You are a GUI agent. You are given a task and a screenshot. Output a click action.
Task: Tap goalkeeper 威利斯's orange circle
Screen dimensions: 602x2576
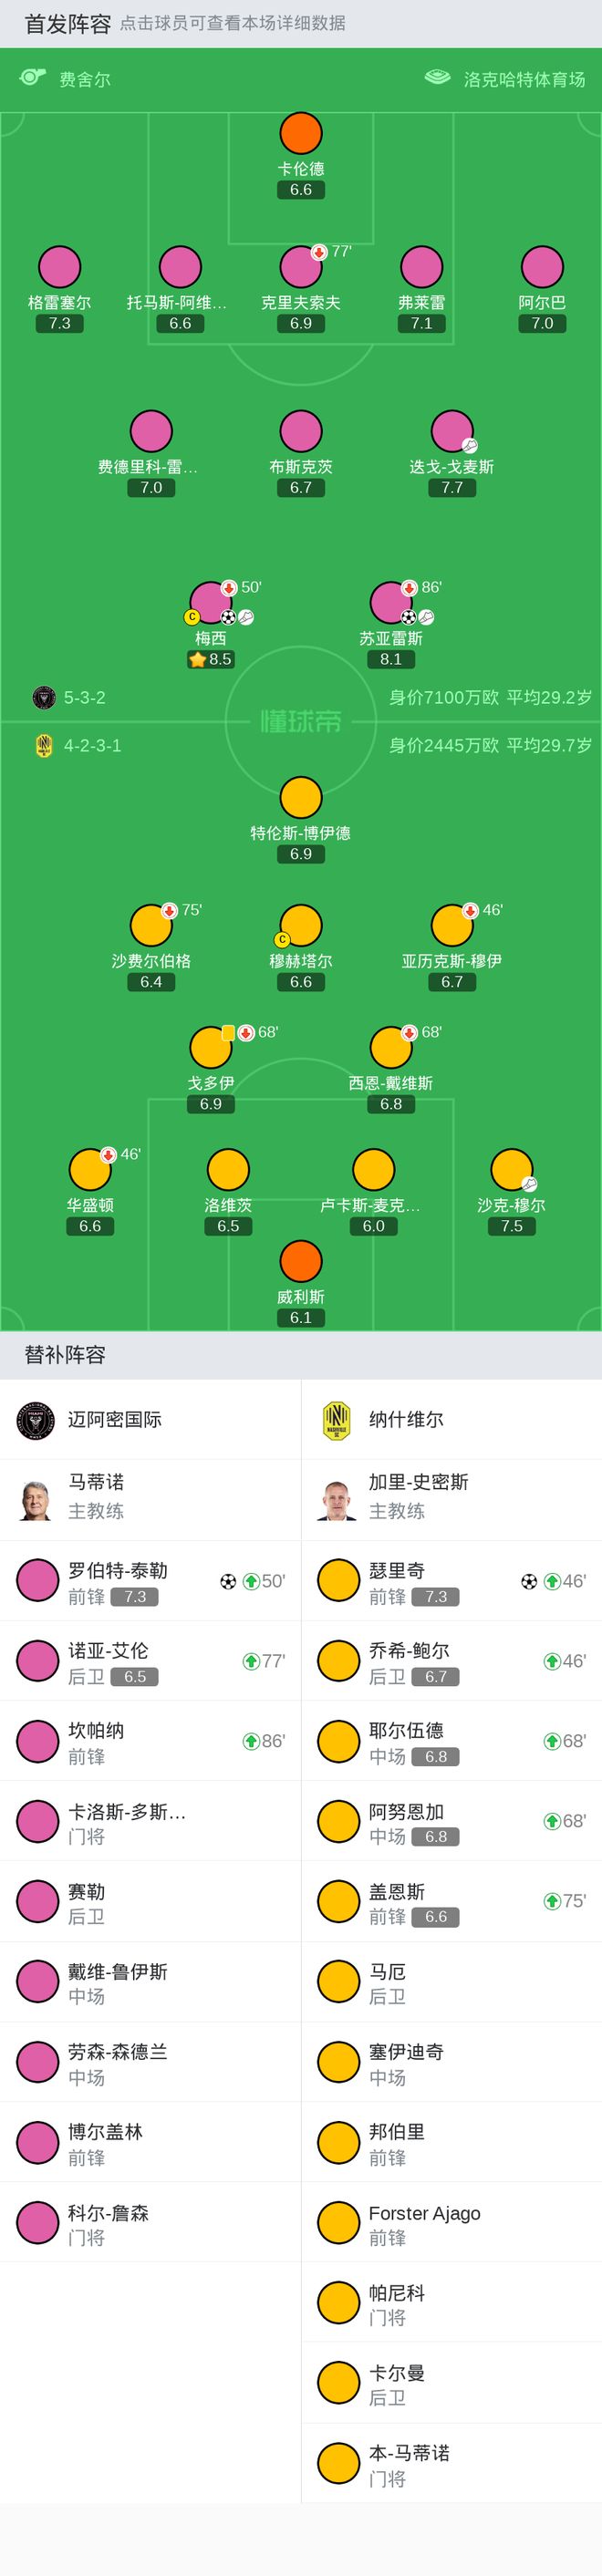pos(301,1261)
